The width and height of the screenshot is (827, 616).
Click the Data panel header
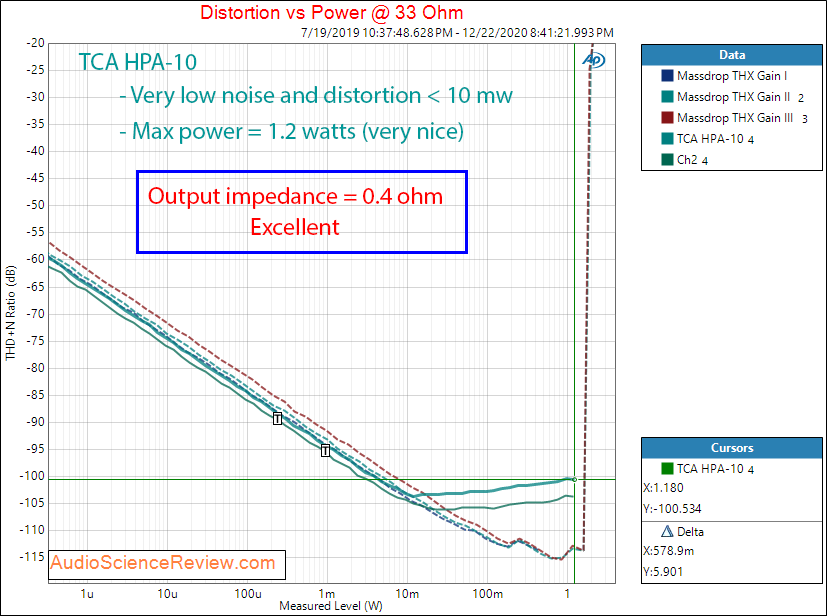tap(732, 55)
